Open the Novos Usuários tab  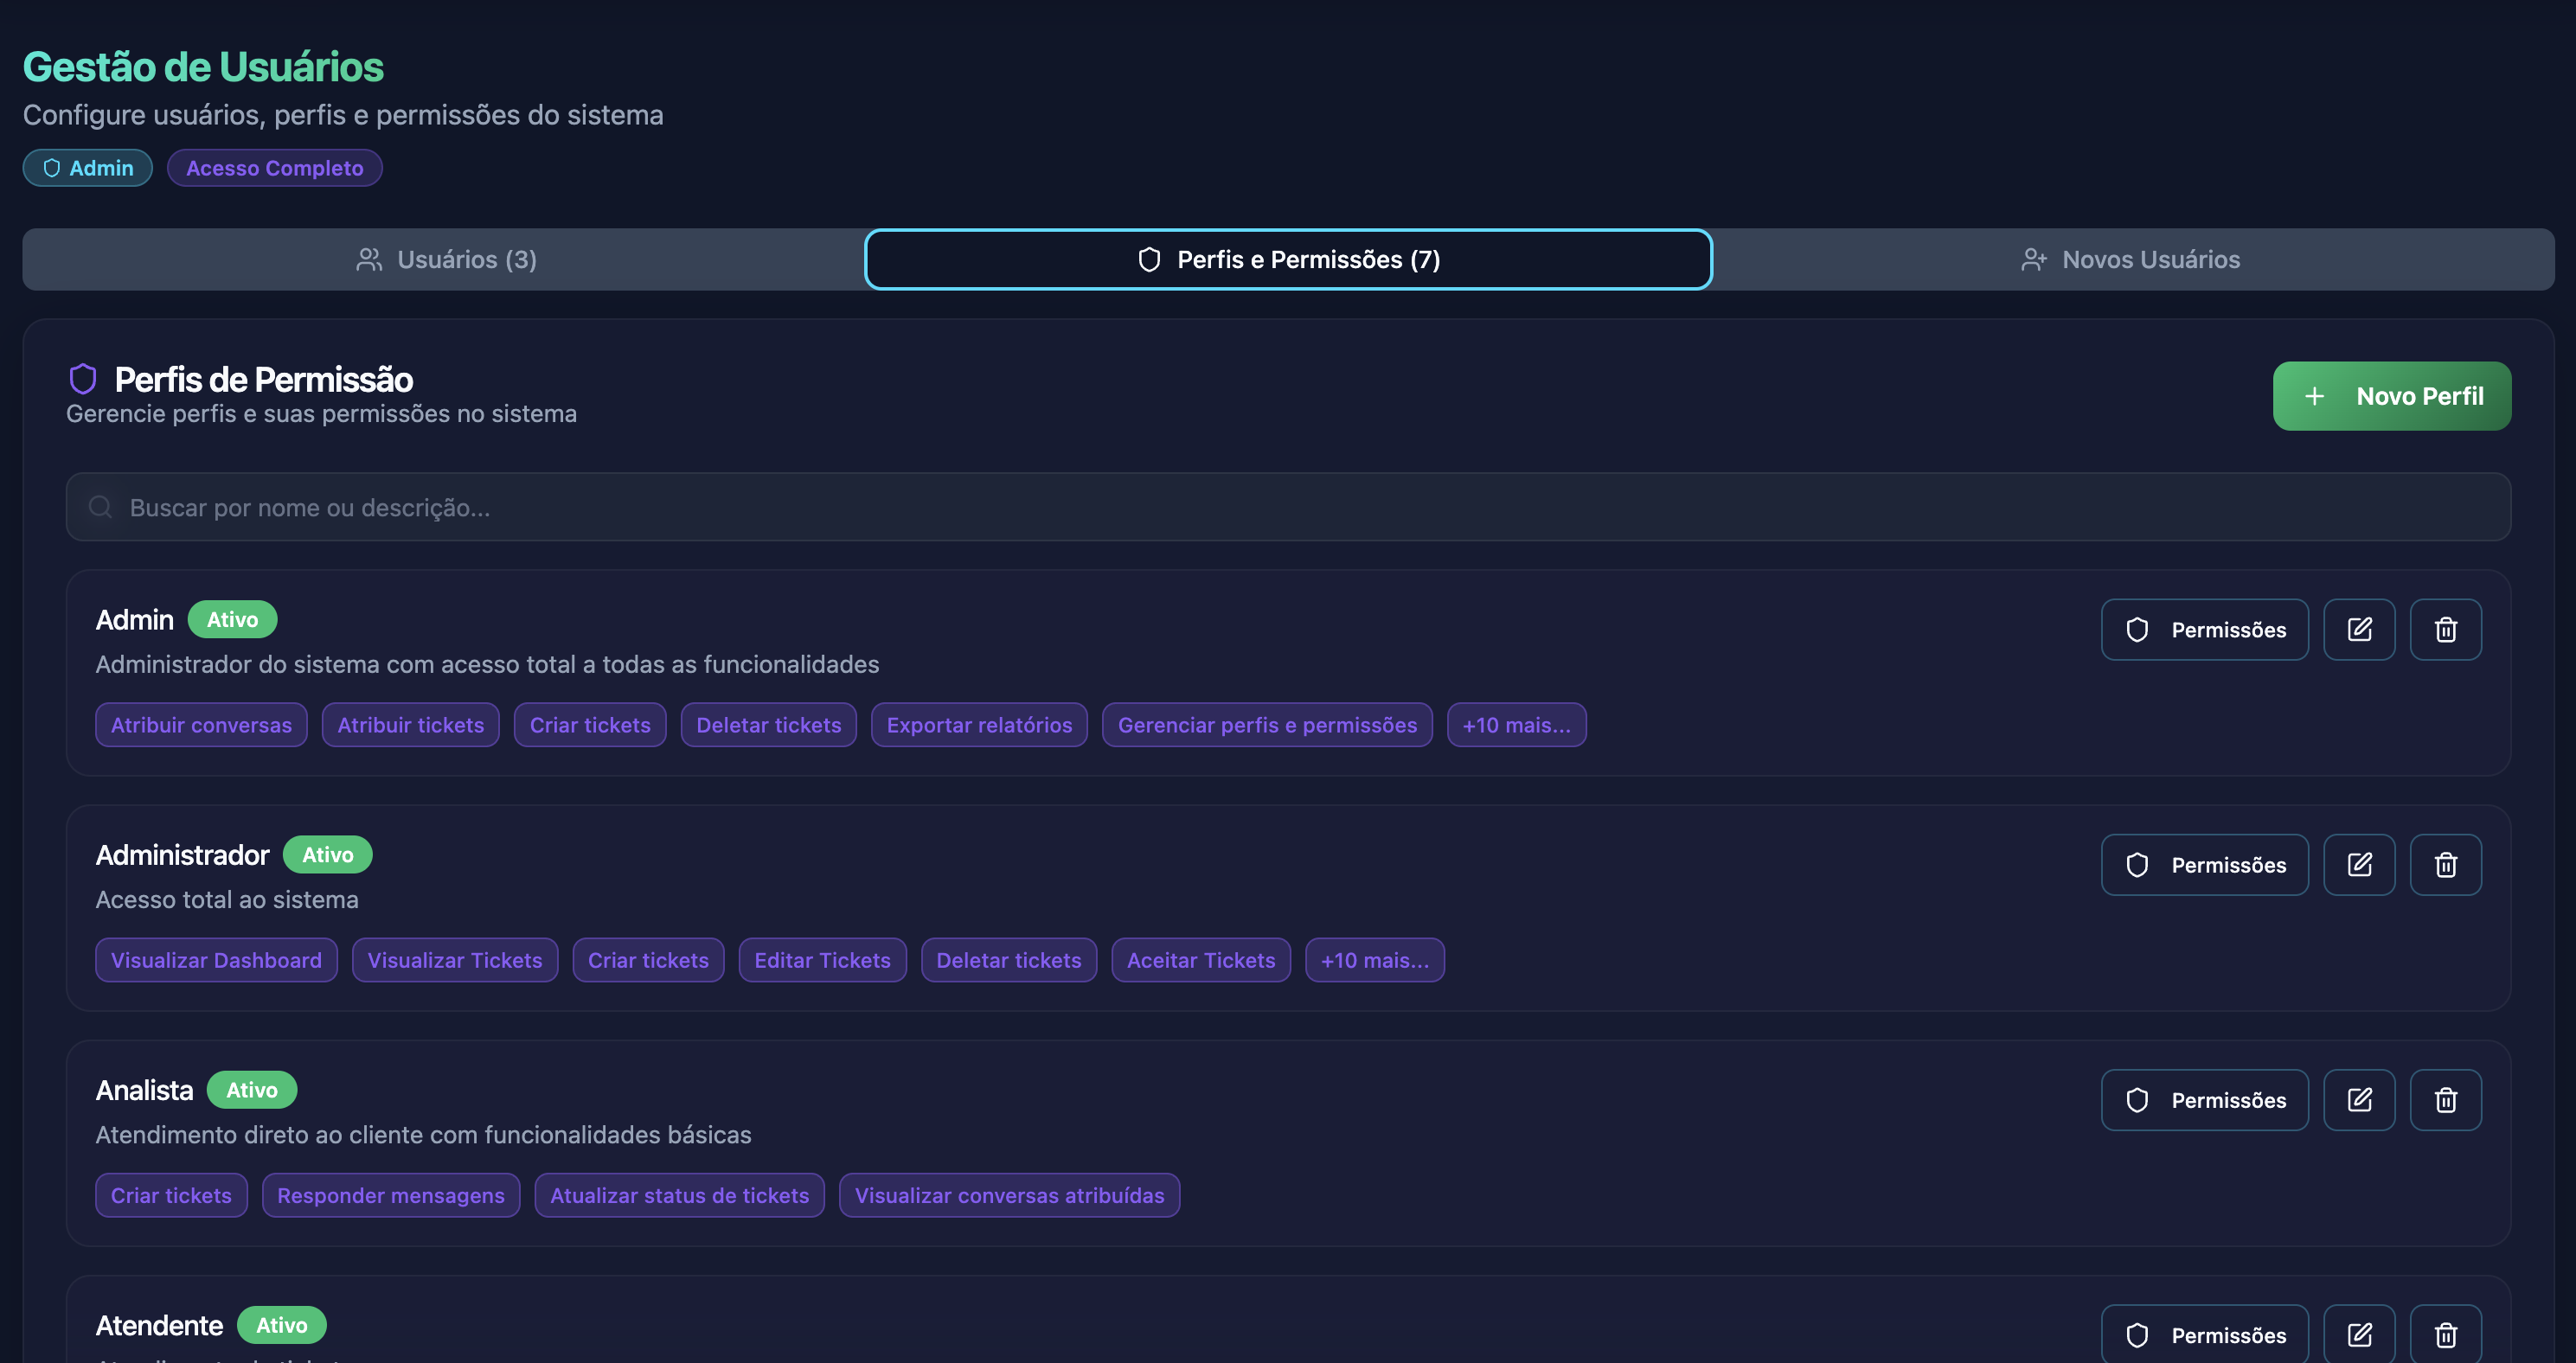tap(2130, 260)
